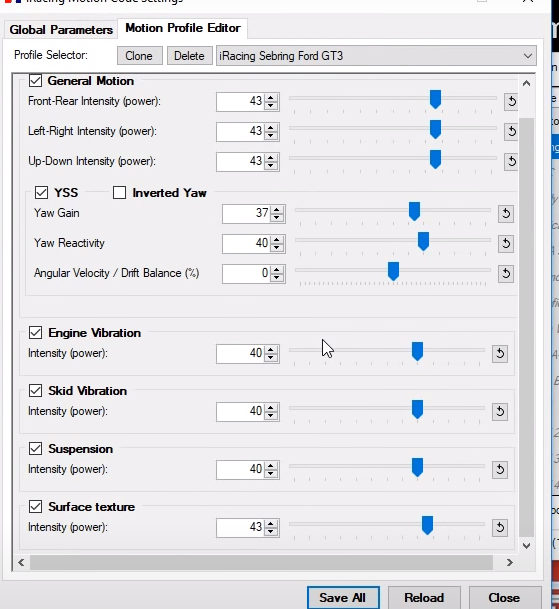Reset Angular Velocity / Drift Balance
The image size is (559, 609).
tap(506, 273)
